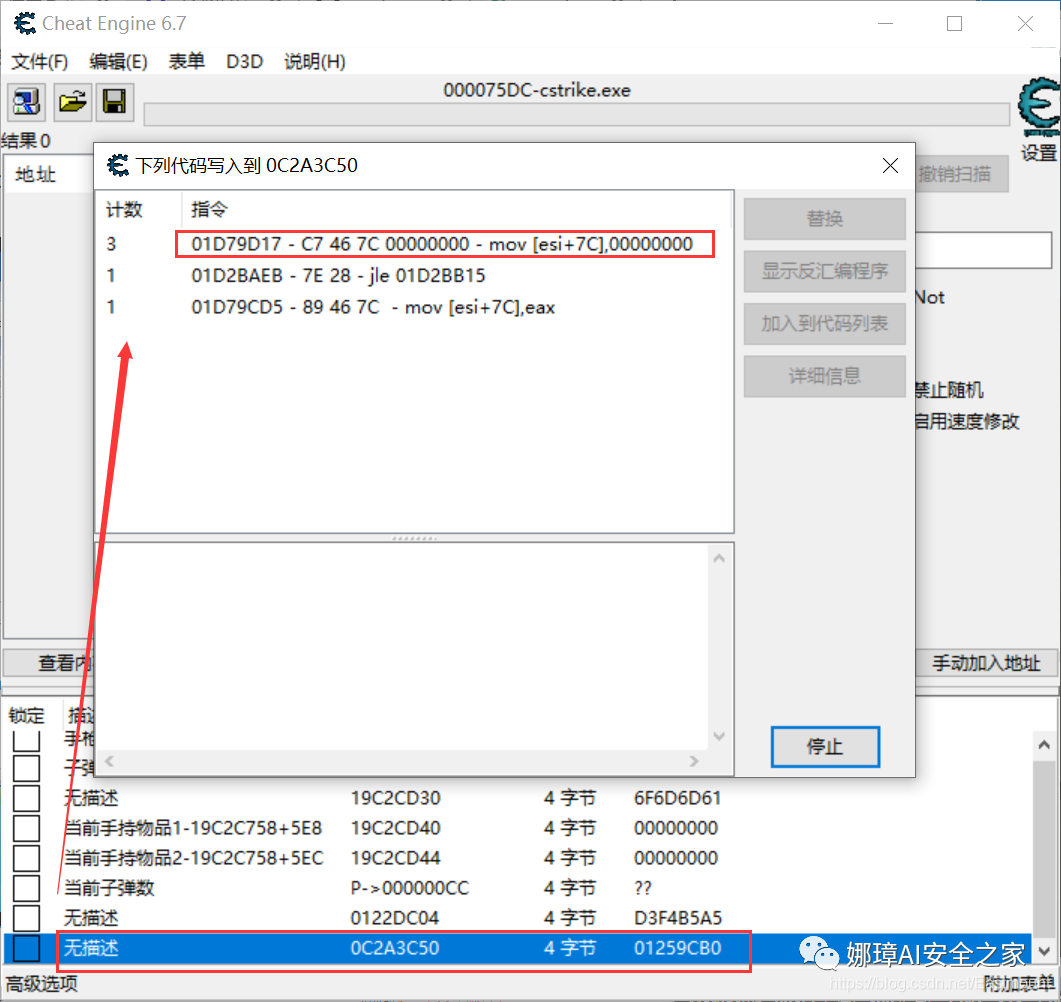Select address 19C2CD30 in table
This screenshot has width=1061, height=1002.
396,798
